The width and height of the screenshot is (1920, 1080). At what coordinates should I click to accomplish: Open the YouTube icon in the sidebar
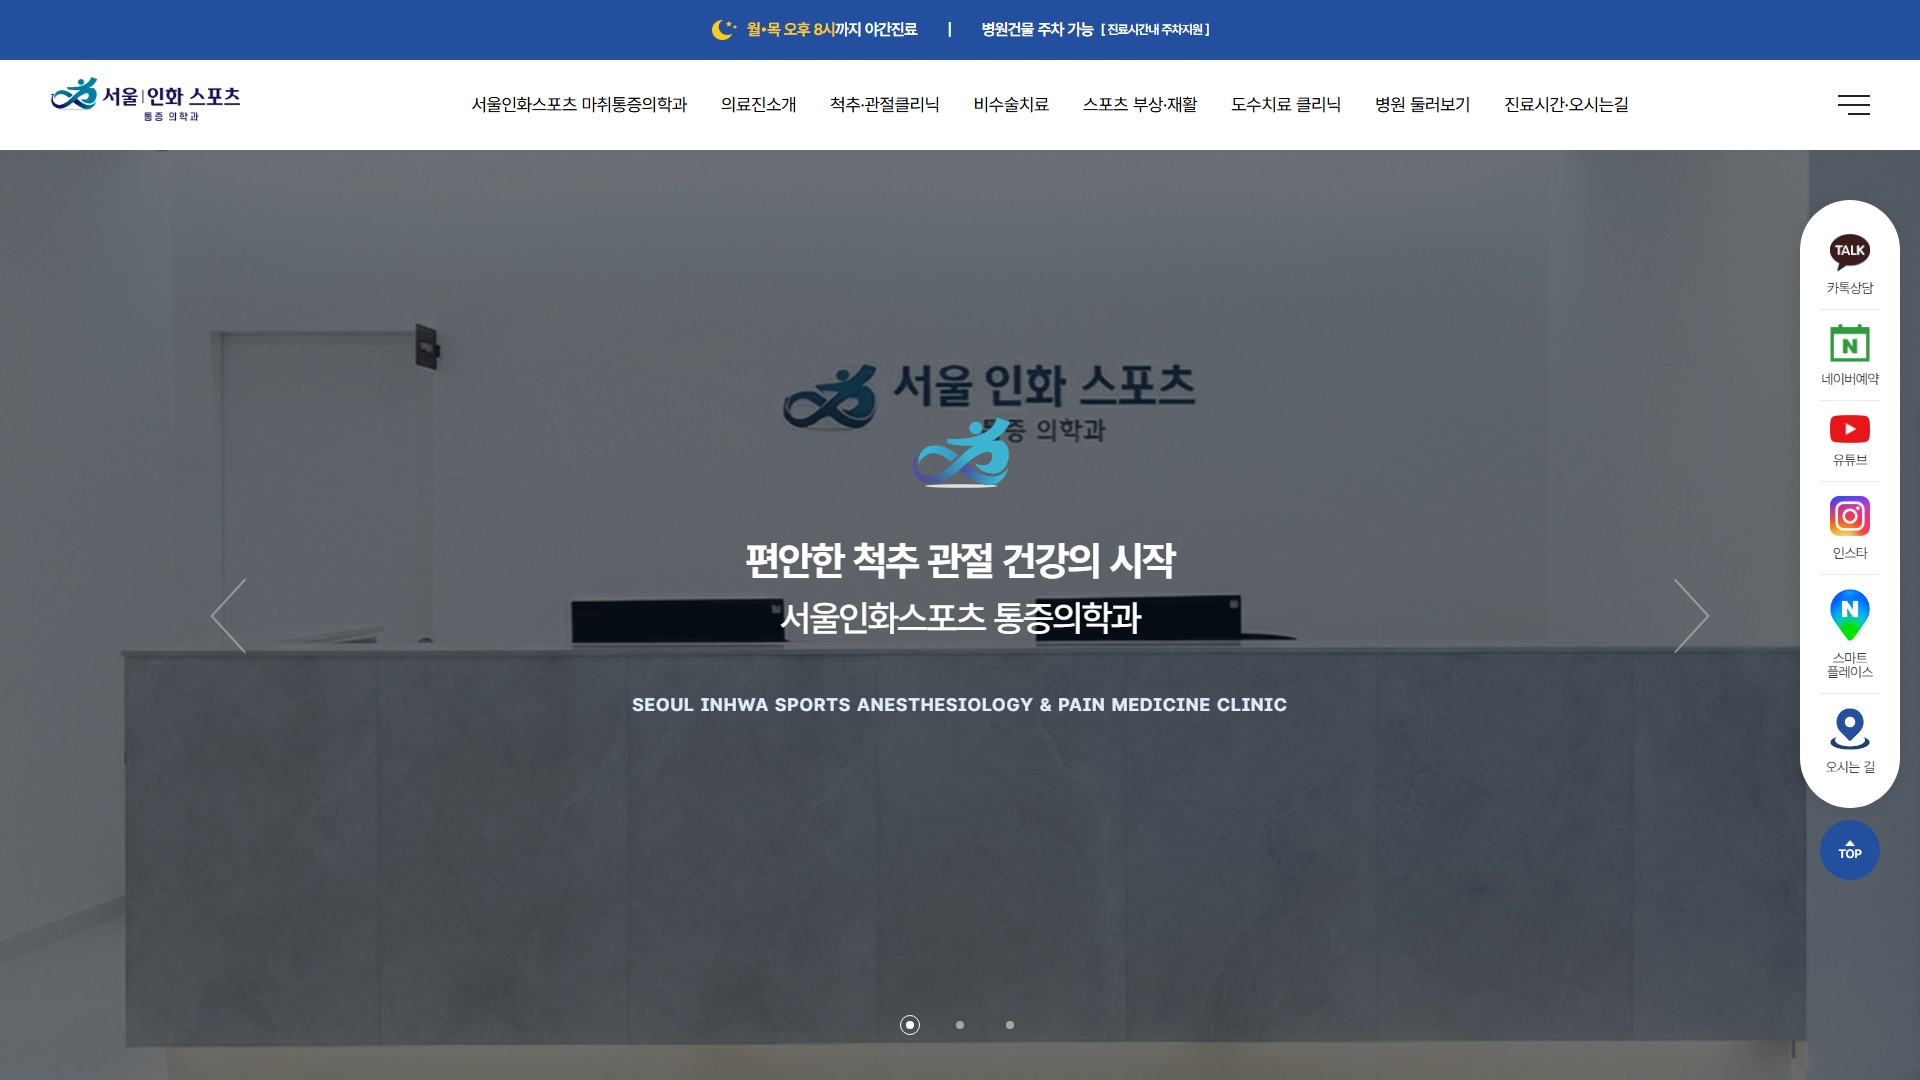click(1849, 429)
